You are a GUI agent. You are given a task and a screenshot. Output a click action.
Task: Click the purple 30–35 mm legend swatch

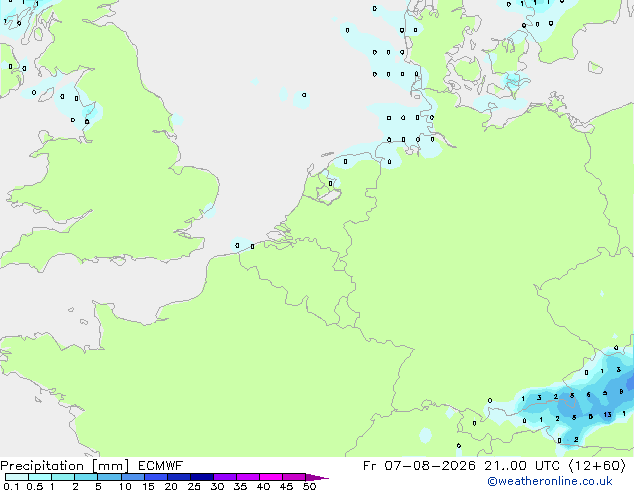tap(225, 477)
